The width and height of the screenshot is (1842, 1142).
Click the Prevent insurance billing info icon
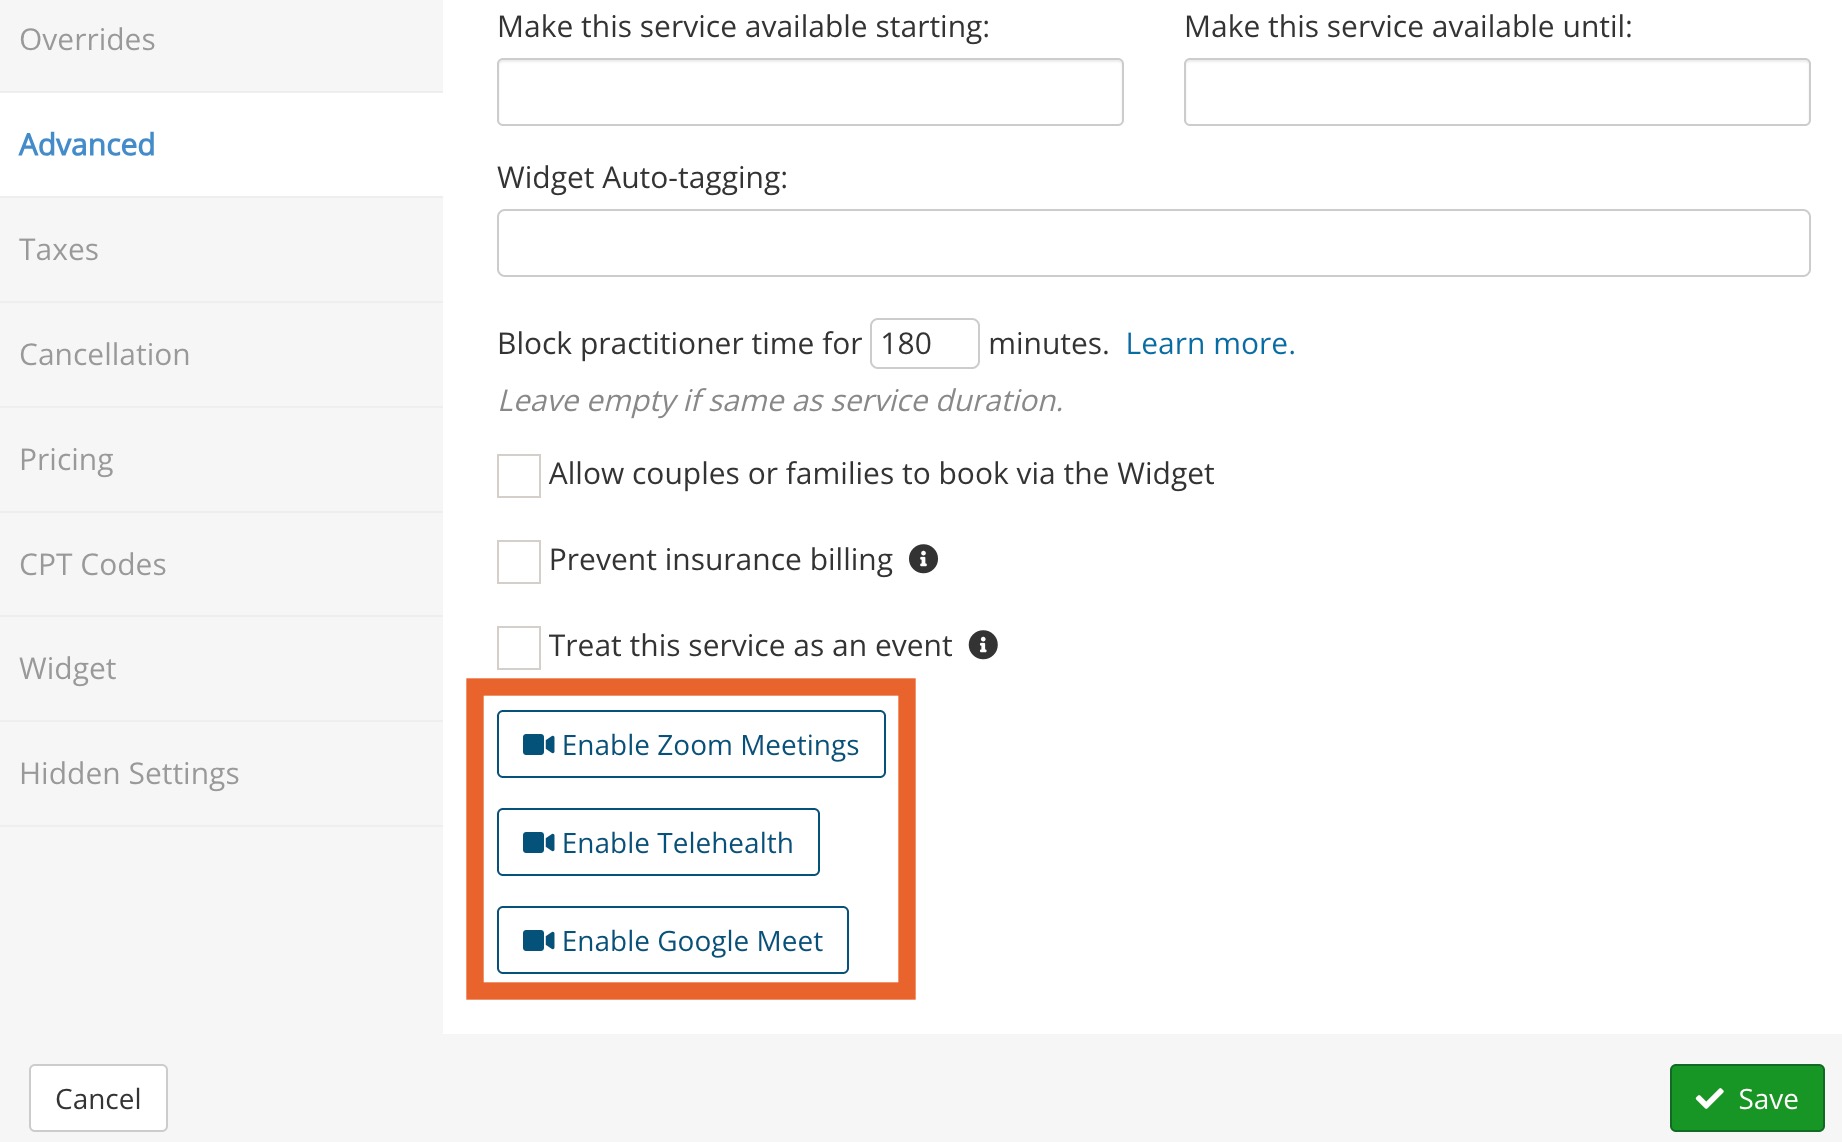tap(923, 559)
